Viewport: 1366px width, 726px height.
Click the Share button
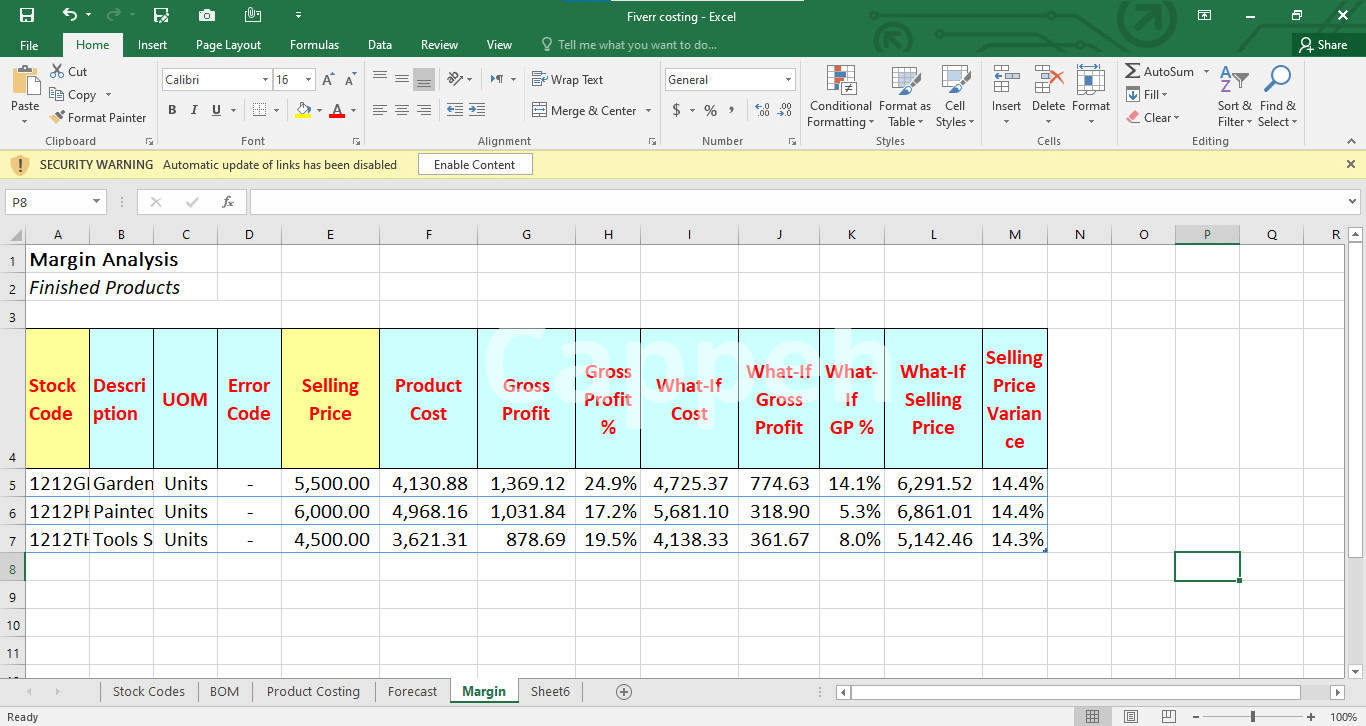pyautogui.click(x=1322, y=45)
